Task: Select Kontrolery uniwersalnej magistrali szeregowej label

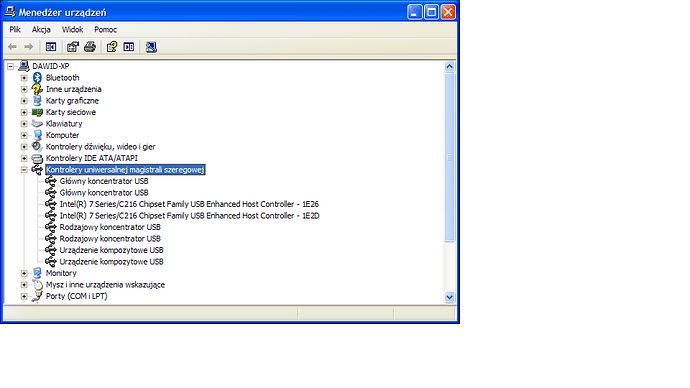Action: [x=125, y=169]
